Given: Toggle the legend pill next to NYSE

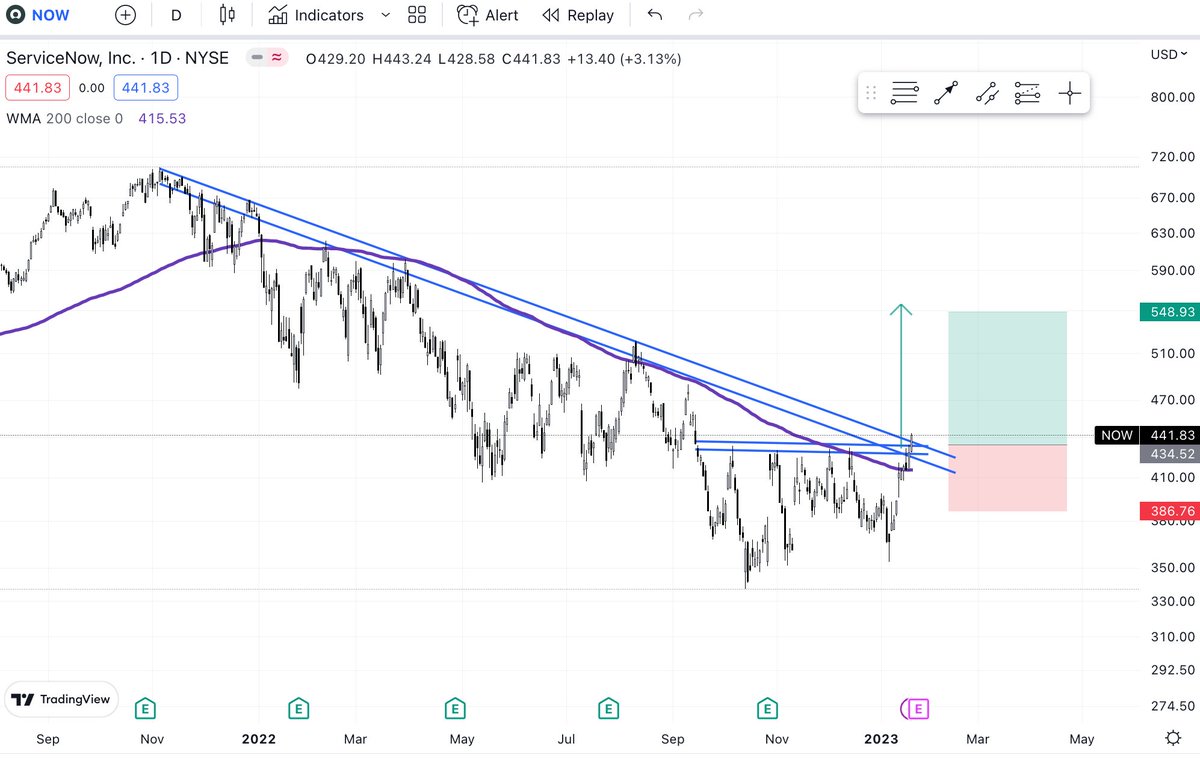Looking at the screenshot, I should pyautogui.click(x=266, y=58).
